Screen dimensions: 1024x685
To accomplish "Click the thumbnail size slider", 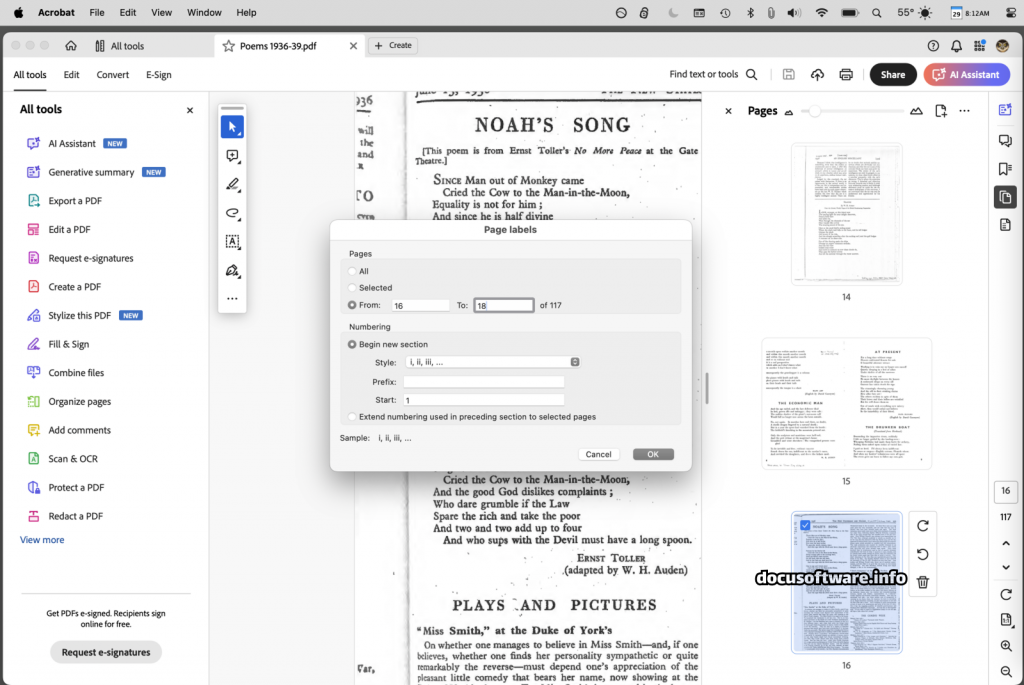I will coord(816,111).
